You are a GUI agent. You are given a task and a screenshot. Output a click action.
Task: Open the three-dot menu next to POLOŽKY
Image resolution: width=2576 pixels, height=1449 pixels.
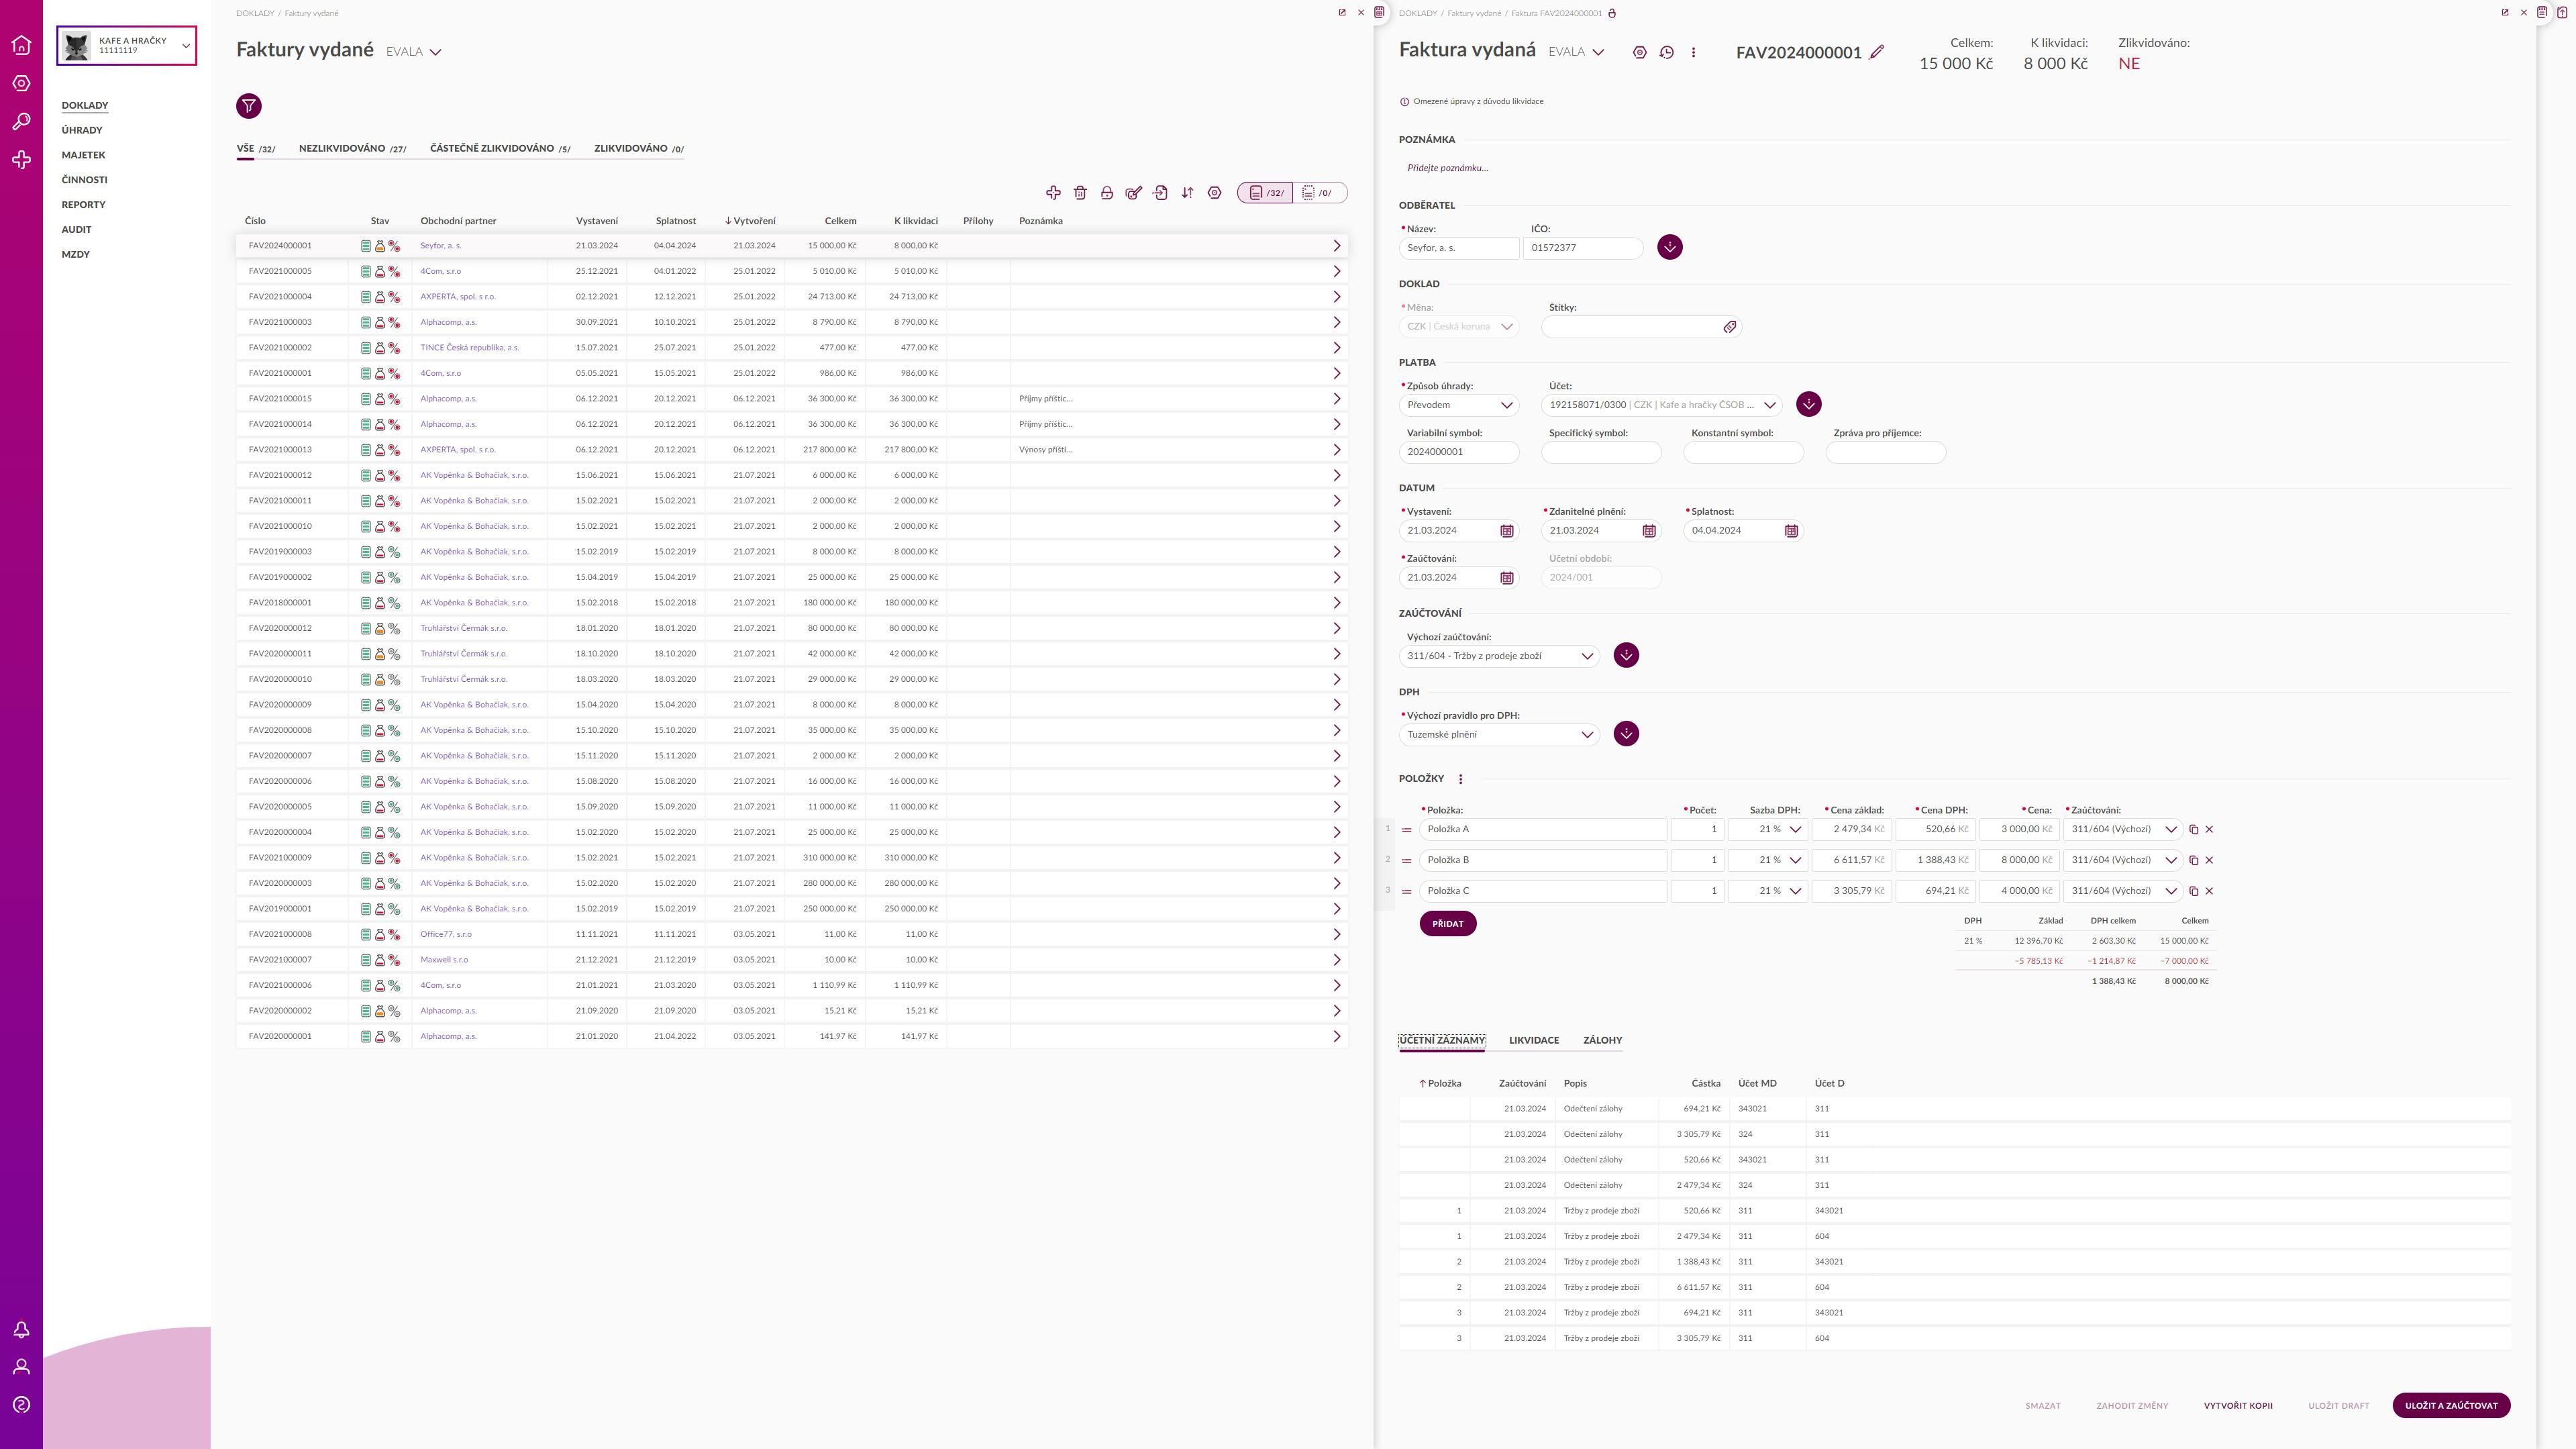click(1460, 779)
